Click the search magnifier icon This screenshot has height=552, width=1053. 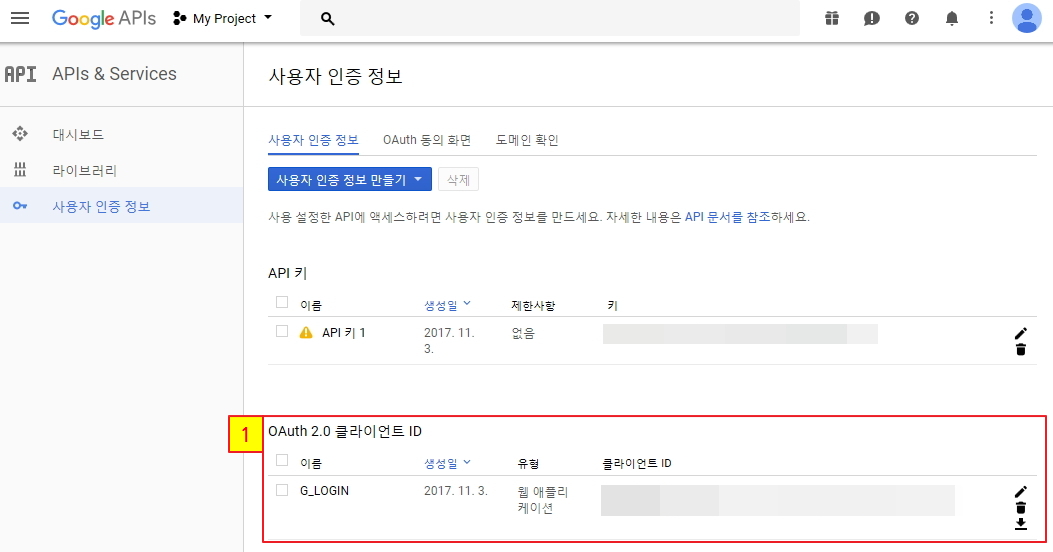pyautogui.click(x=327, y=19)
